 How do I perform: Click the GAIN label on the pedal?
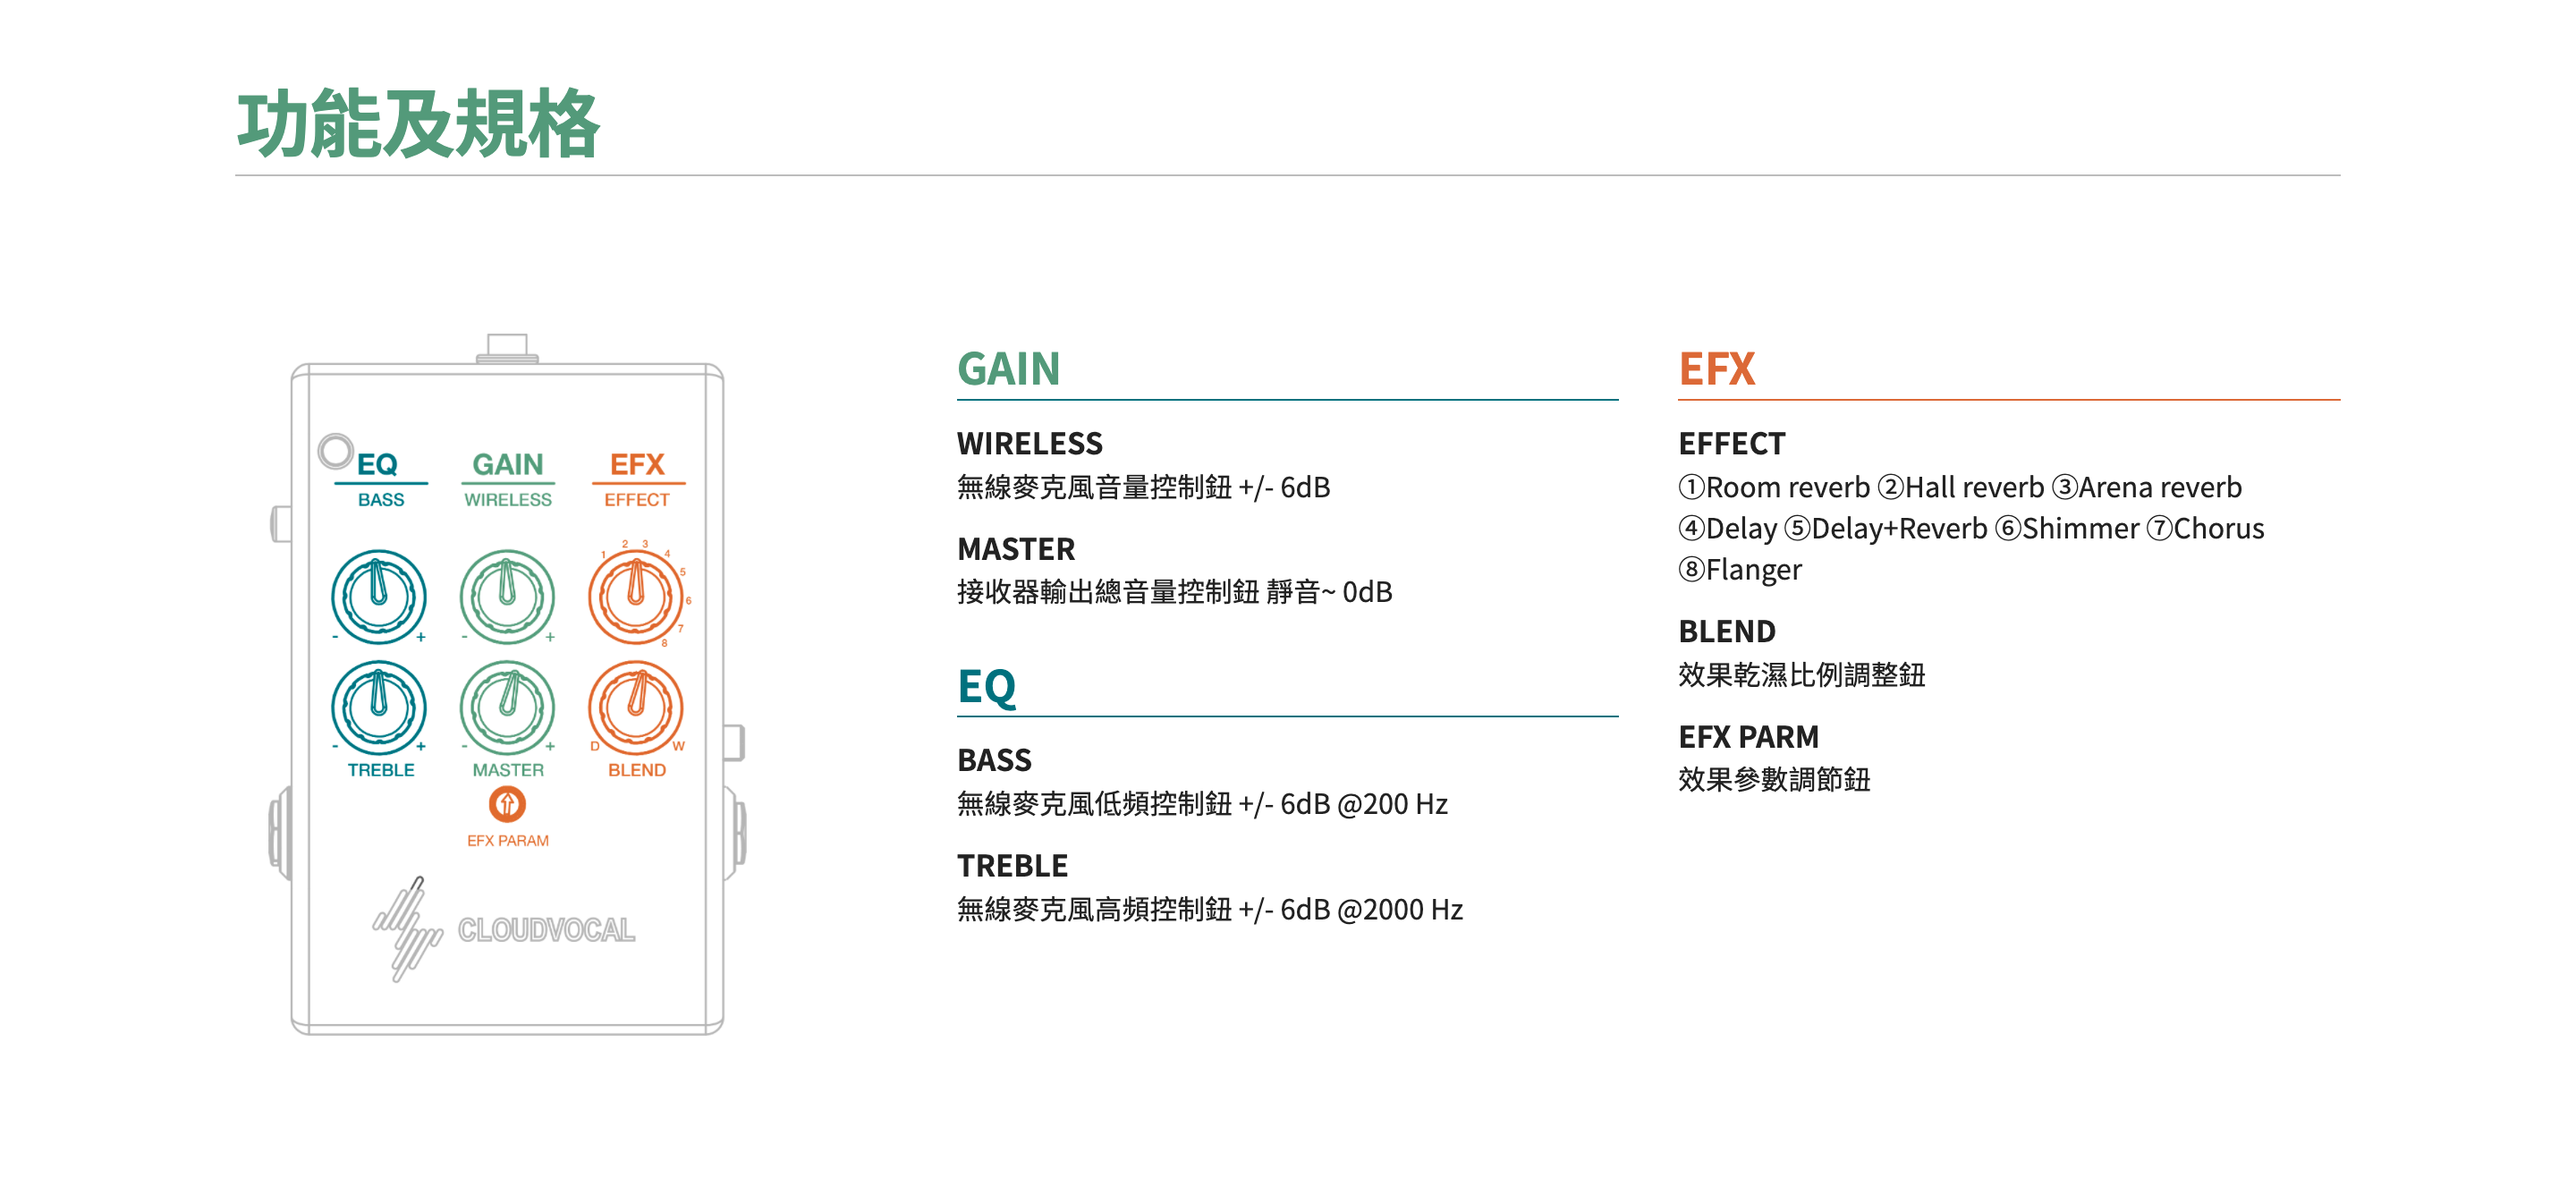pos(507,464)
